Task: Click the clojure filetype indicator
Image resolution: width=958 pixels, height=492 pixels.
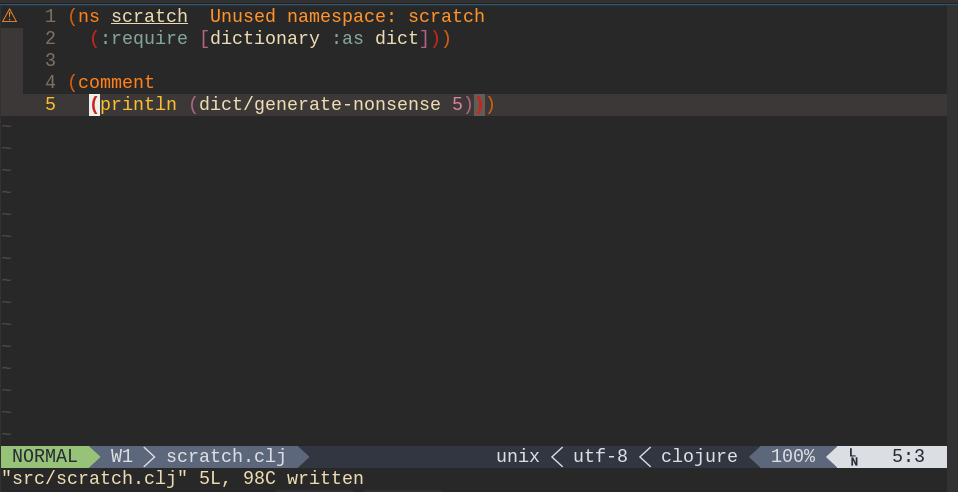Action: coord(699,457)
